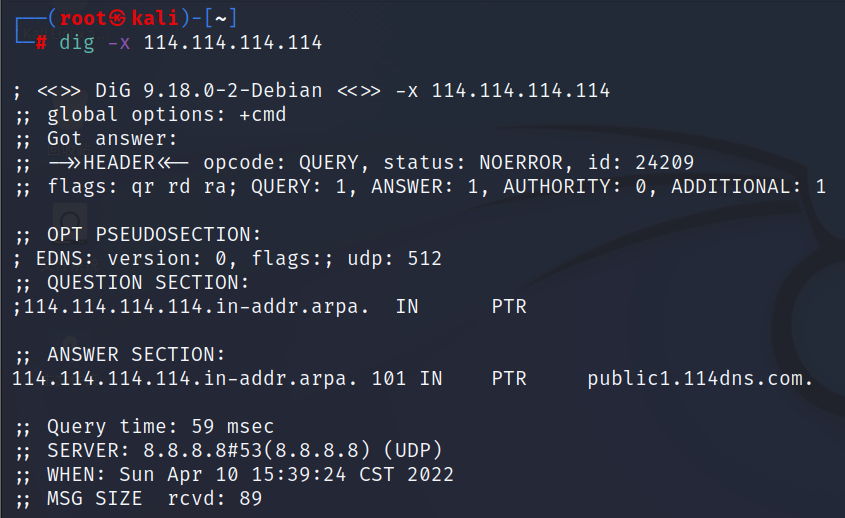Click the QUESTION SECTION heading
The image size is (845, 518).
(x=148, y=282)
